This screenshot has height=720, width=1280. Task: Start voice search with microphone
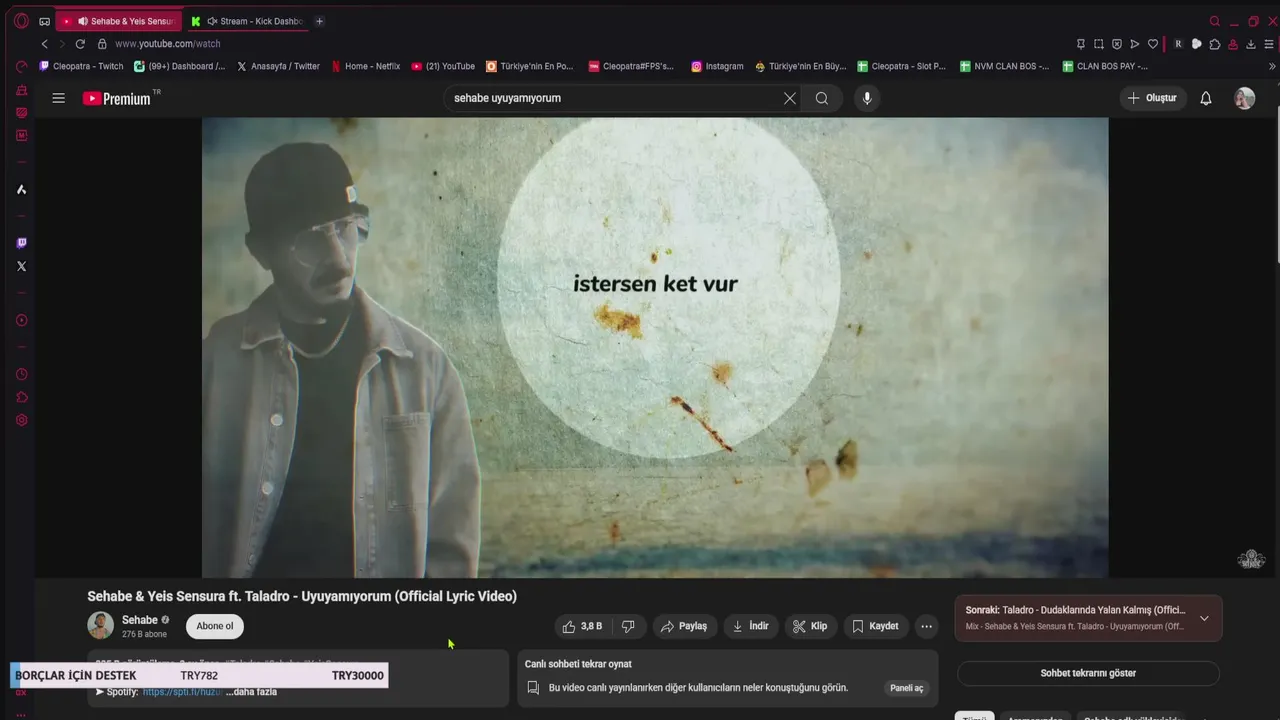click(x=867, y=98)
